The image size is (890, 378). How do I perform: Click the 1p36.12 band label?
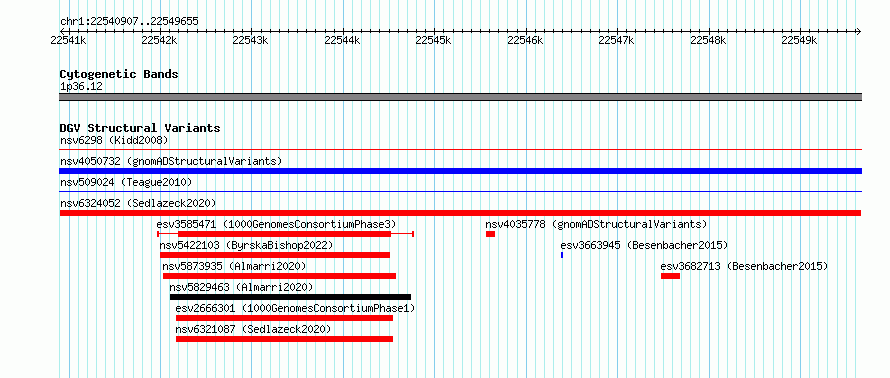coord(81,87)
